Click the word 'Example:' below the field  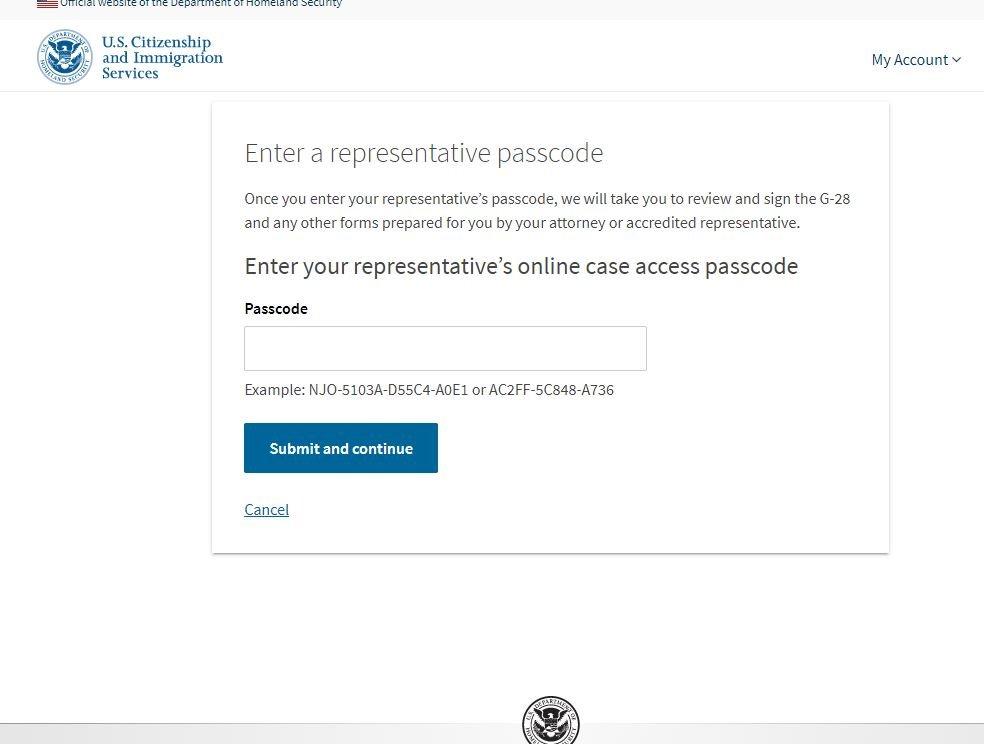click(275, 390)
